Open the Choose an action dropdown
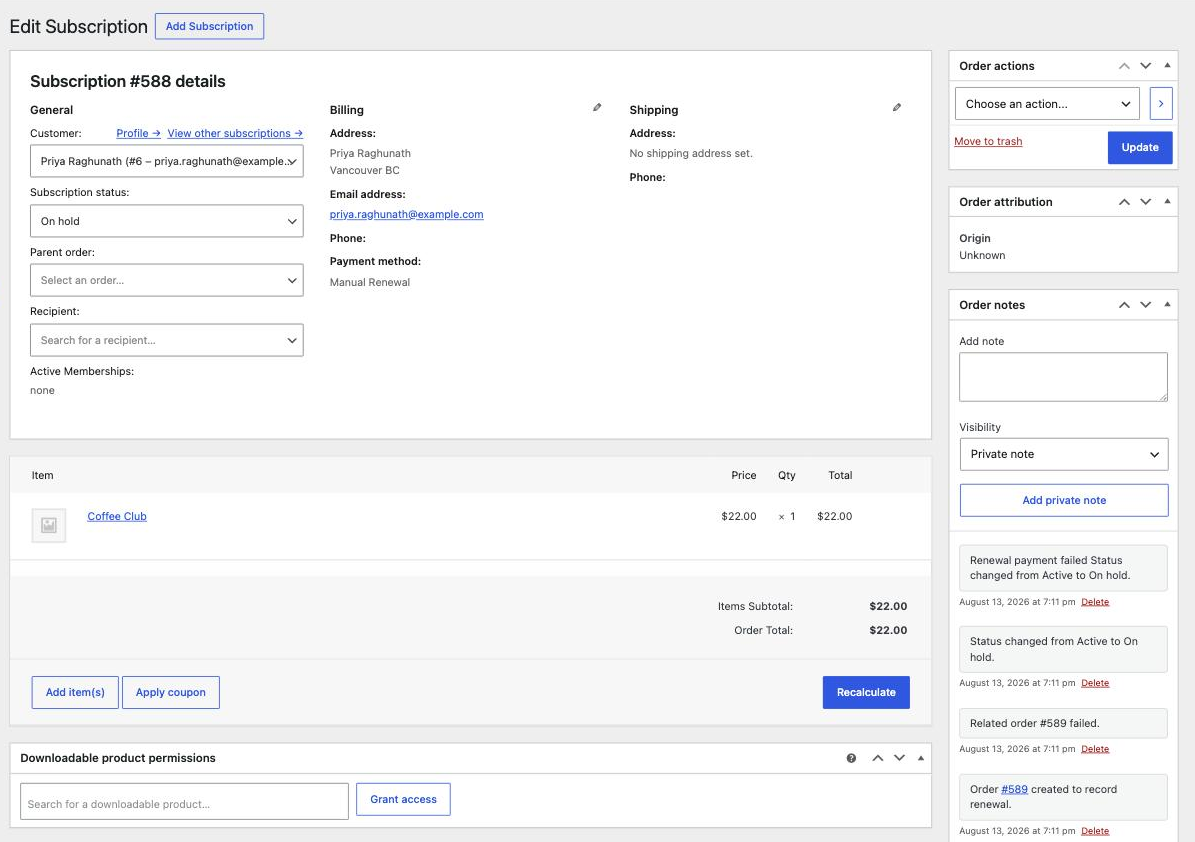Viewport: 1195px width, 842px height. click(1047, 104)
